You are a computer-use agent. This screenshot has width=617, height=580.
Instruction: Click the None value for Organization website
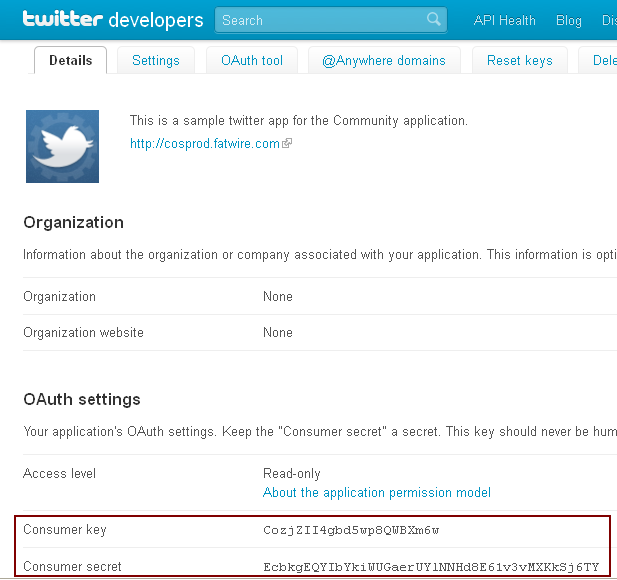point(278,332)
